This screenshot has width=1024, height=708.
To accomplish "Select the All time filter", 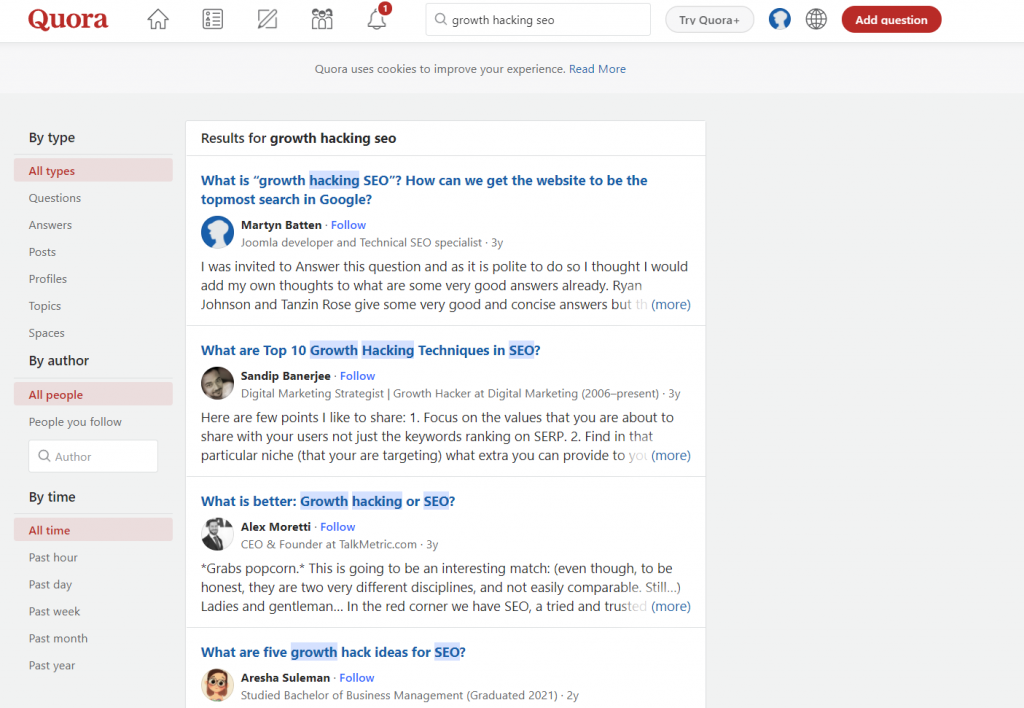I will point(93,530).
